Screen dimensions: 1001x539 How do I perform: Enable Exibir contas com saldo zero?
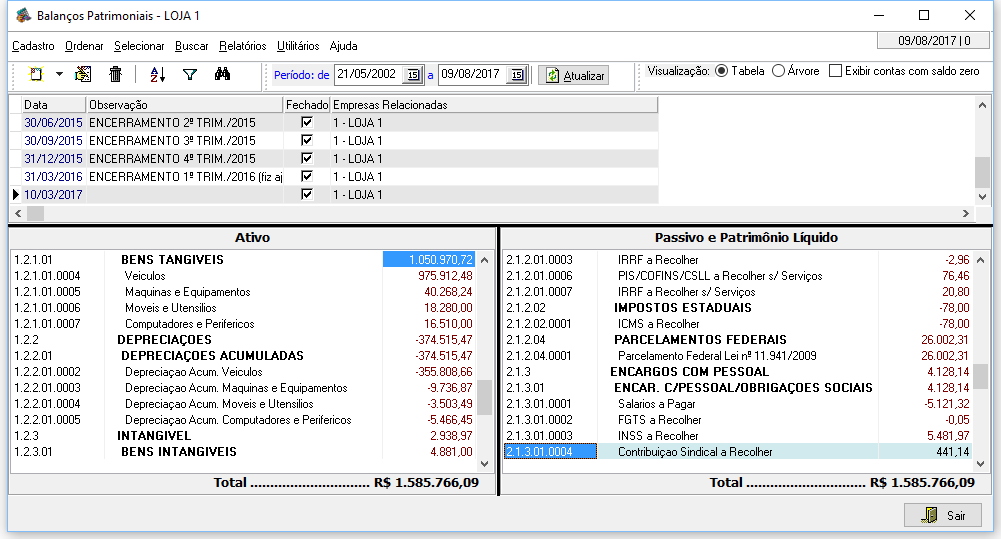click(x=836, y=72)
